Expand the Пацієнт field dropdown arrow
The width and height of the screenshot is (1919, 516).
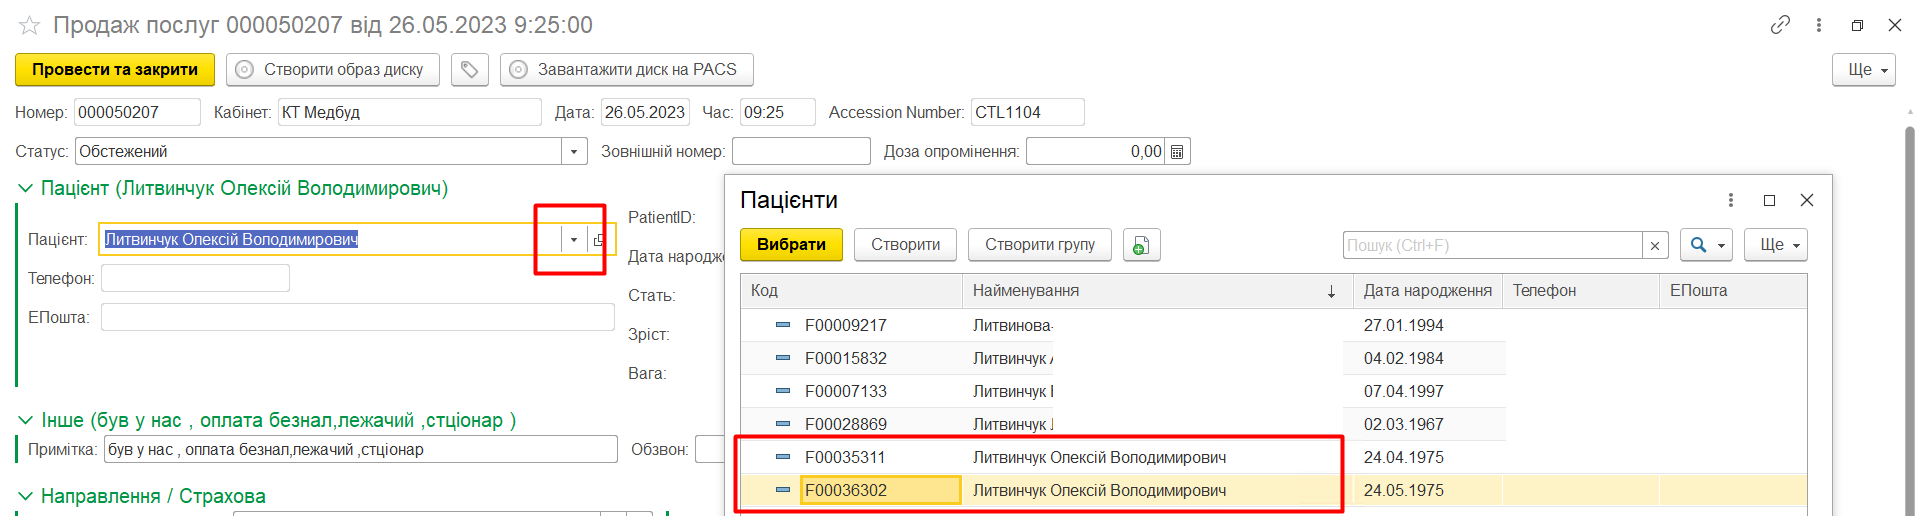tap(573, 240)
